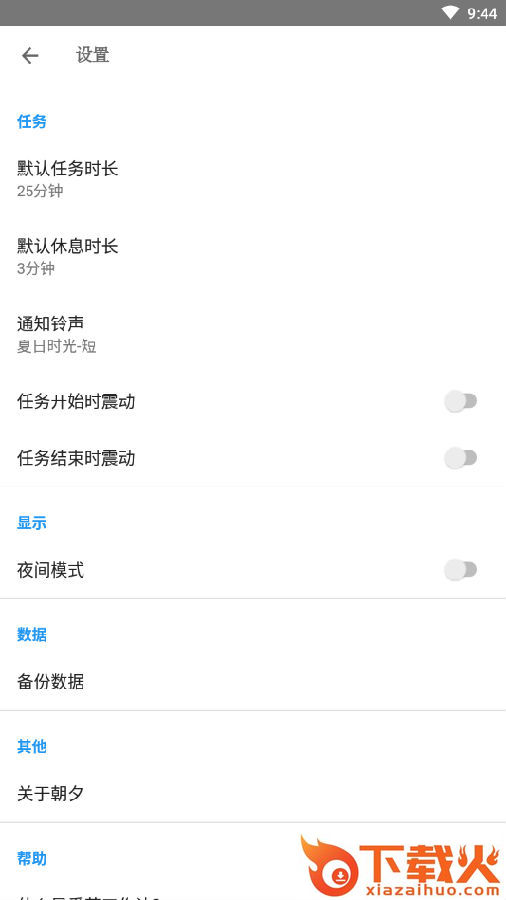Tap the 显示 section header

[32, 523]
